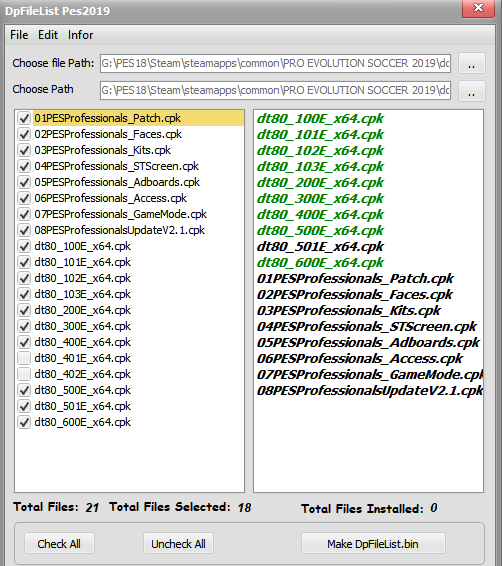The width and height of the screenshot is (502, 566).
Task: Select green dt80_102E_x64.cpk in right list
Action: 320,151
